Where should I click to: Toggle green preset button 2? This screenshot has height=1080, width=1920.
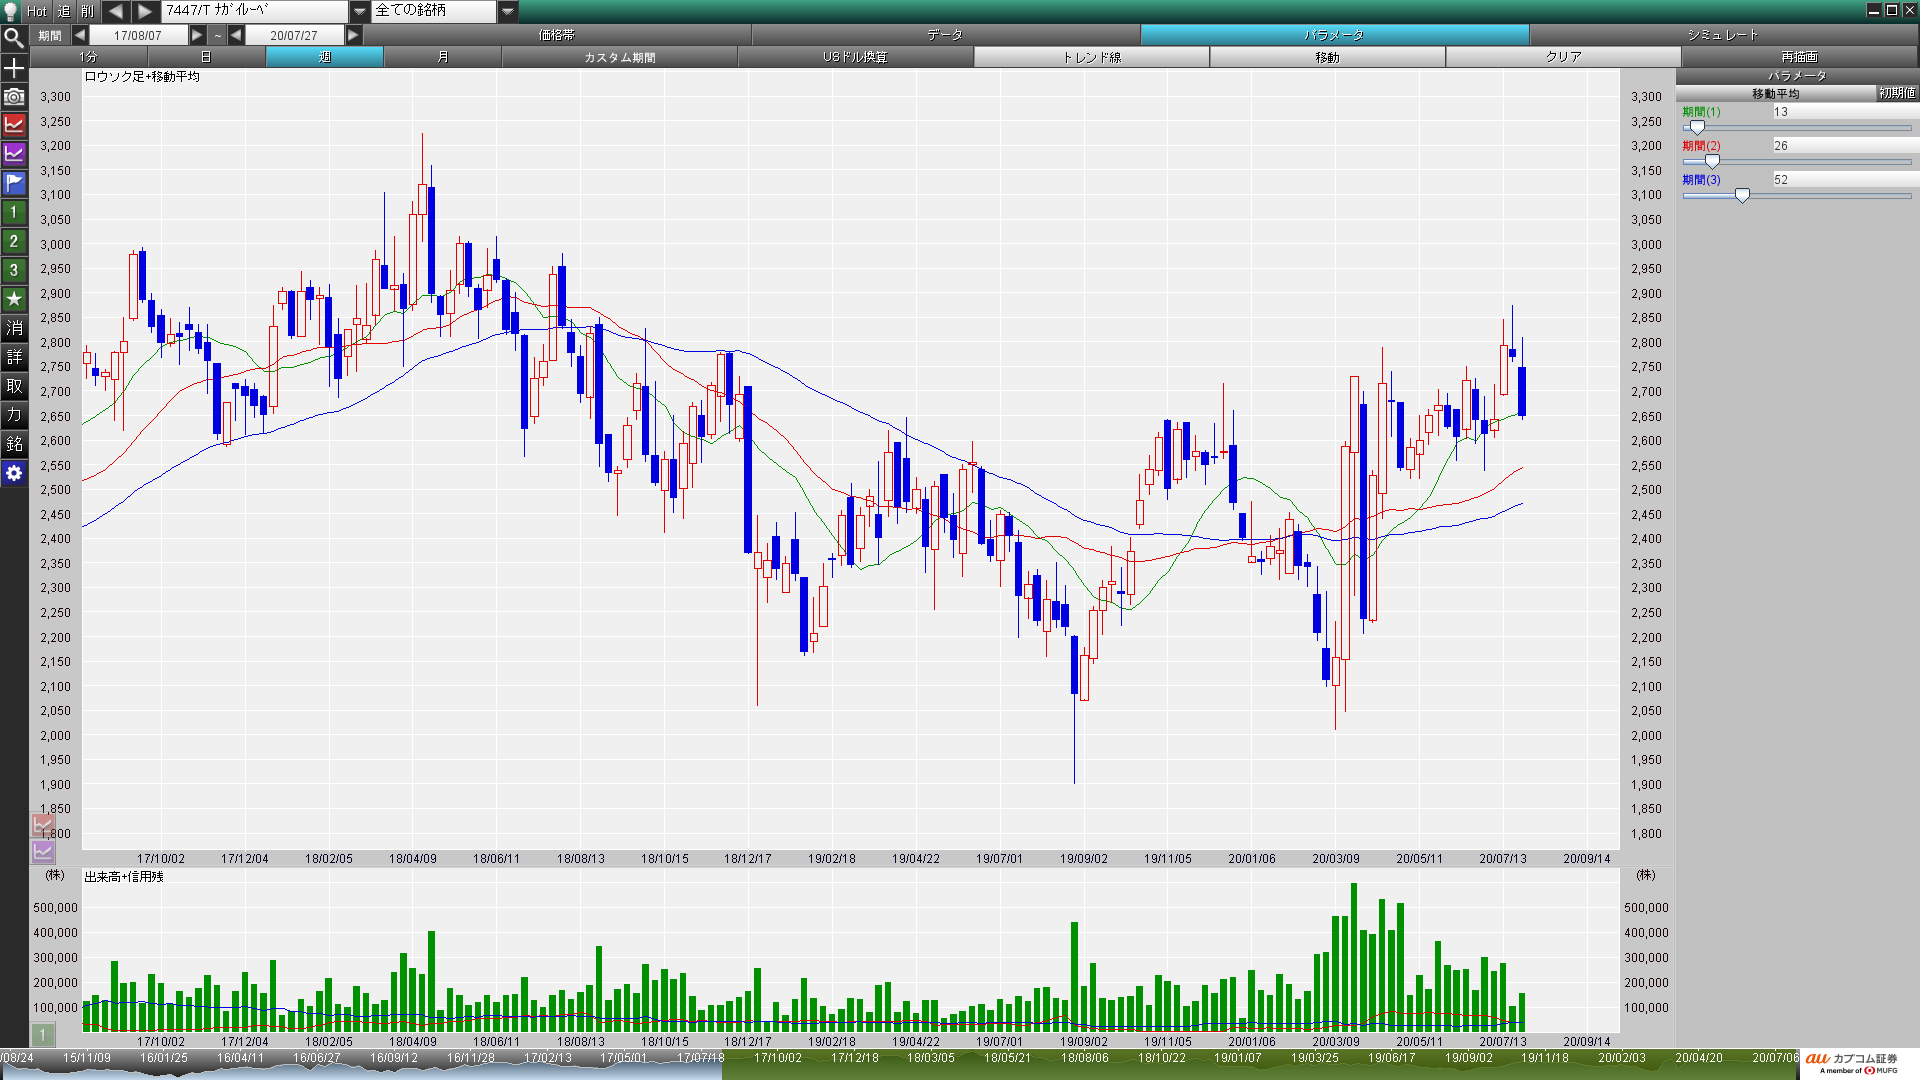[14, 241]
